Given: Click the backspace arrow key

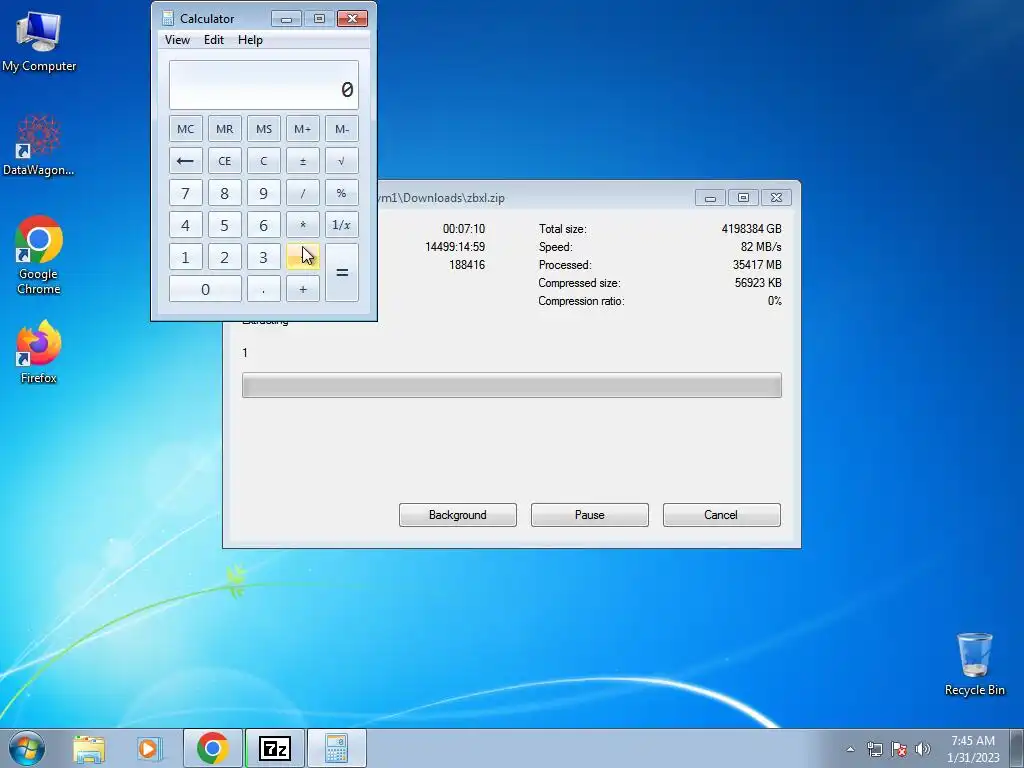Looking at the screenshot, I should tap(185, 161).
